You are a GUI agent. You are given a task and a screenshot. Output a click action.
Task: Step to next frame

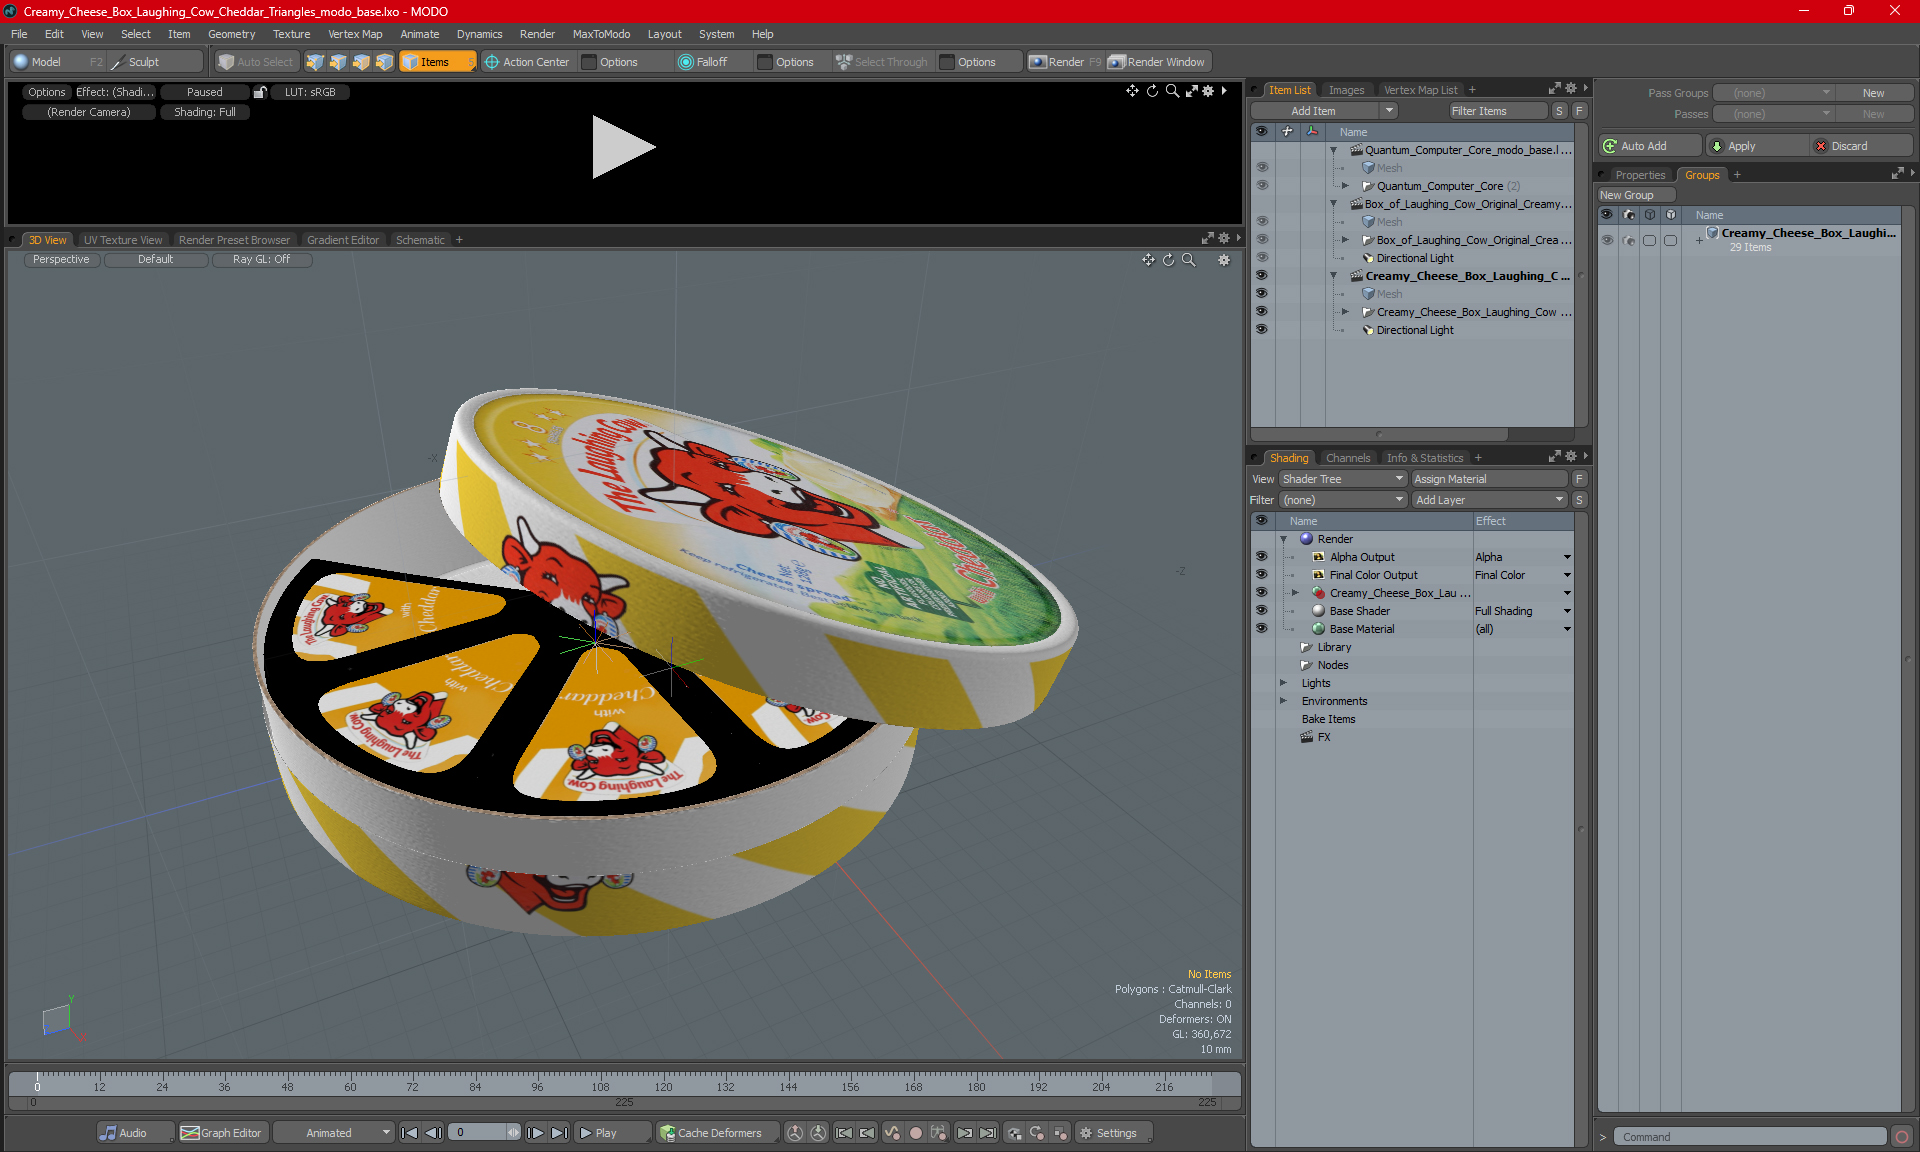click(x=536, y=1133)
